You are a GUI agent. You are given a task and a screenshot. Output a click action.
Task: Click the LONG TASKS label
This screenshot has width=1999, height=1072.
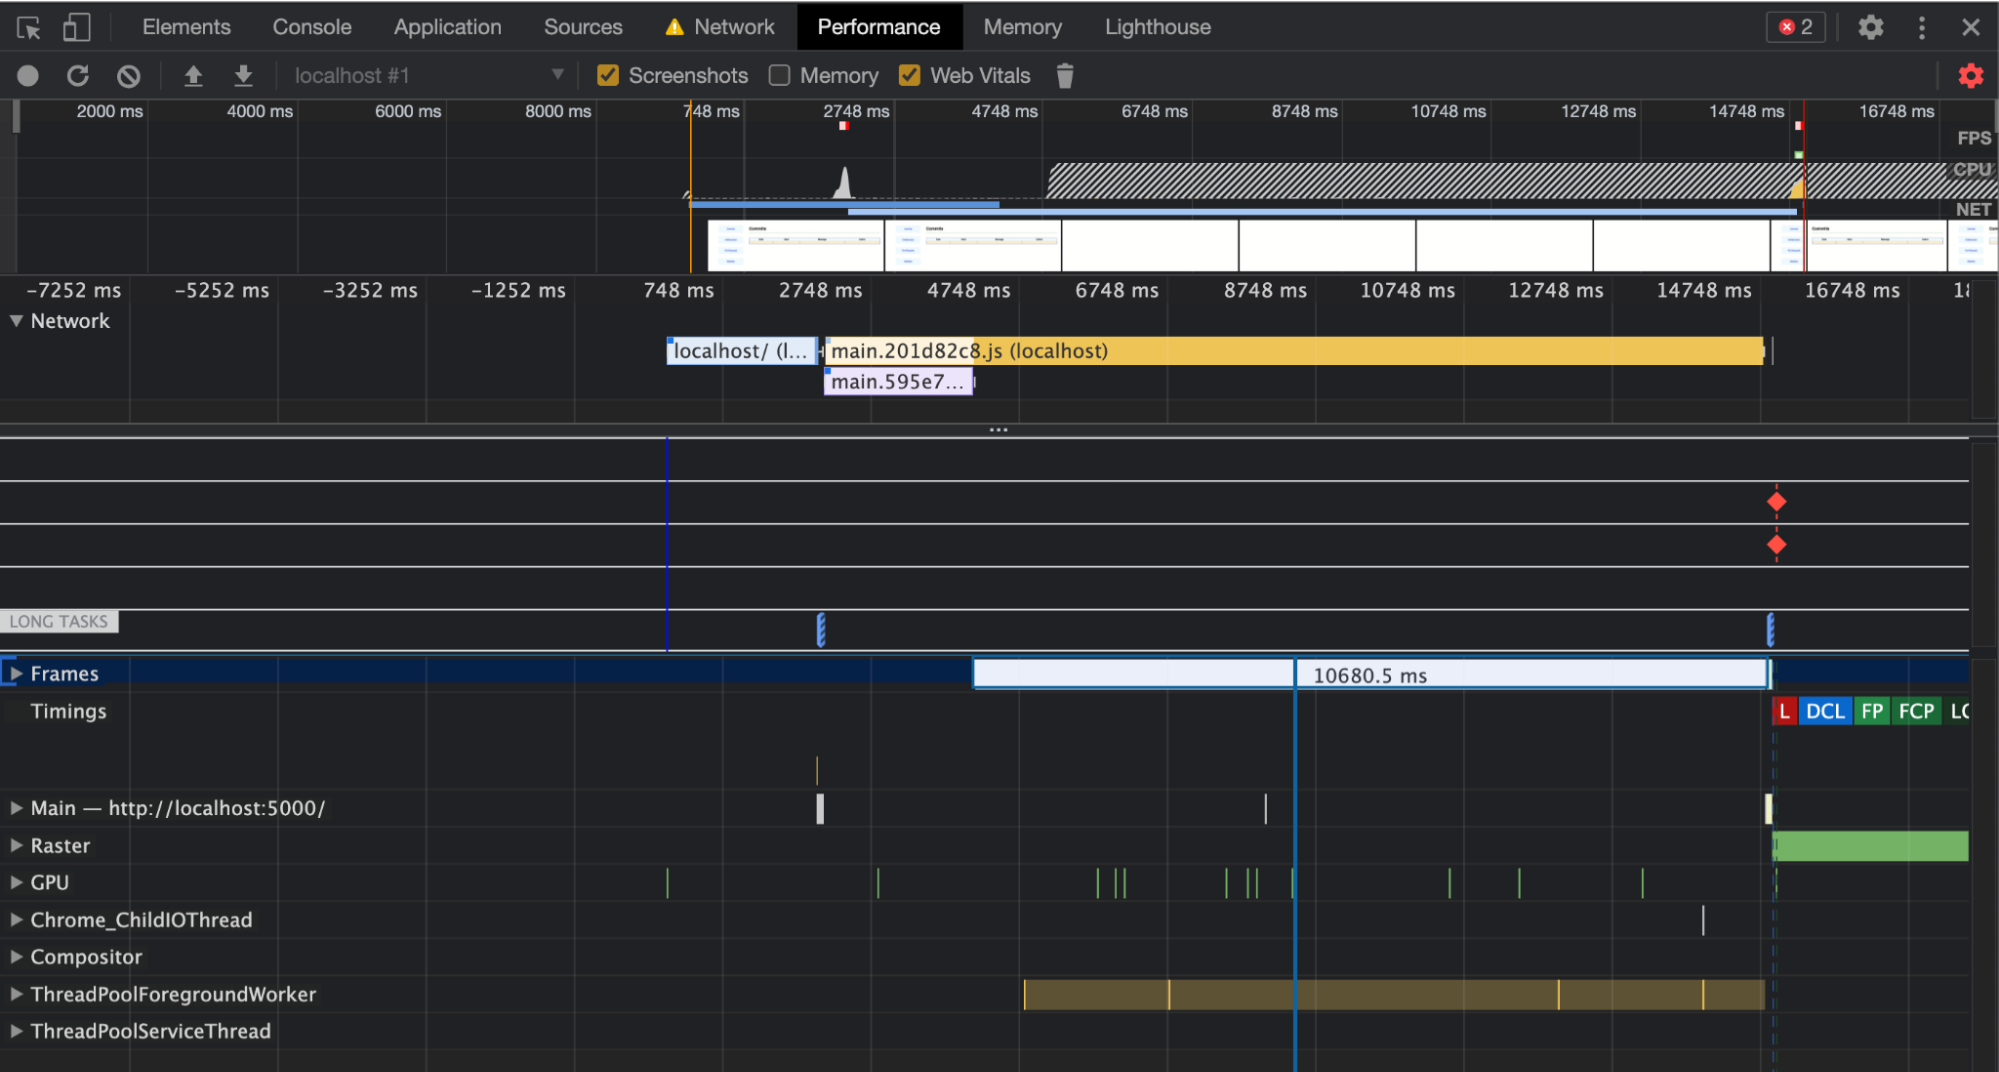tap(59, 622)
